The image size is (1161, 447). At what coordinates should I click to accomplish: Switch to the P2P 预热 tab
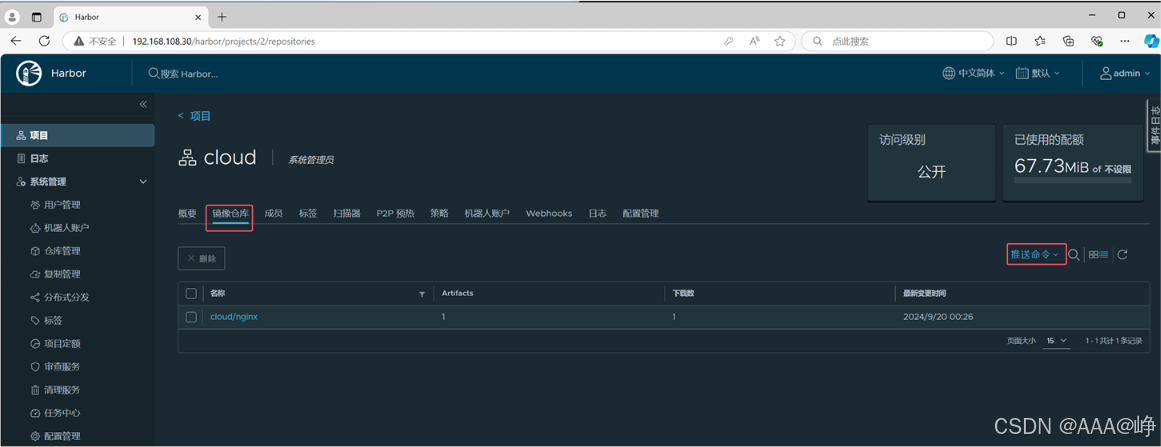click(395, 213)
